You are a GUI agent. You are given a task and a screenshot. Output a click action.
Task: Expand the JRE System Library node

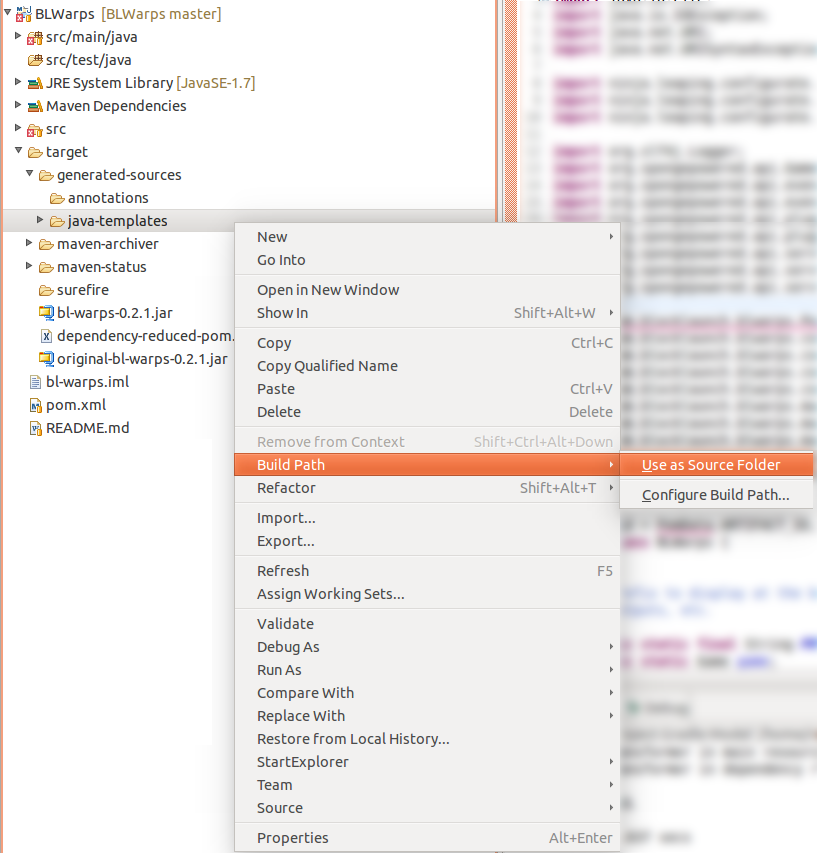18,82
